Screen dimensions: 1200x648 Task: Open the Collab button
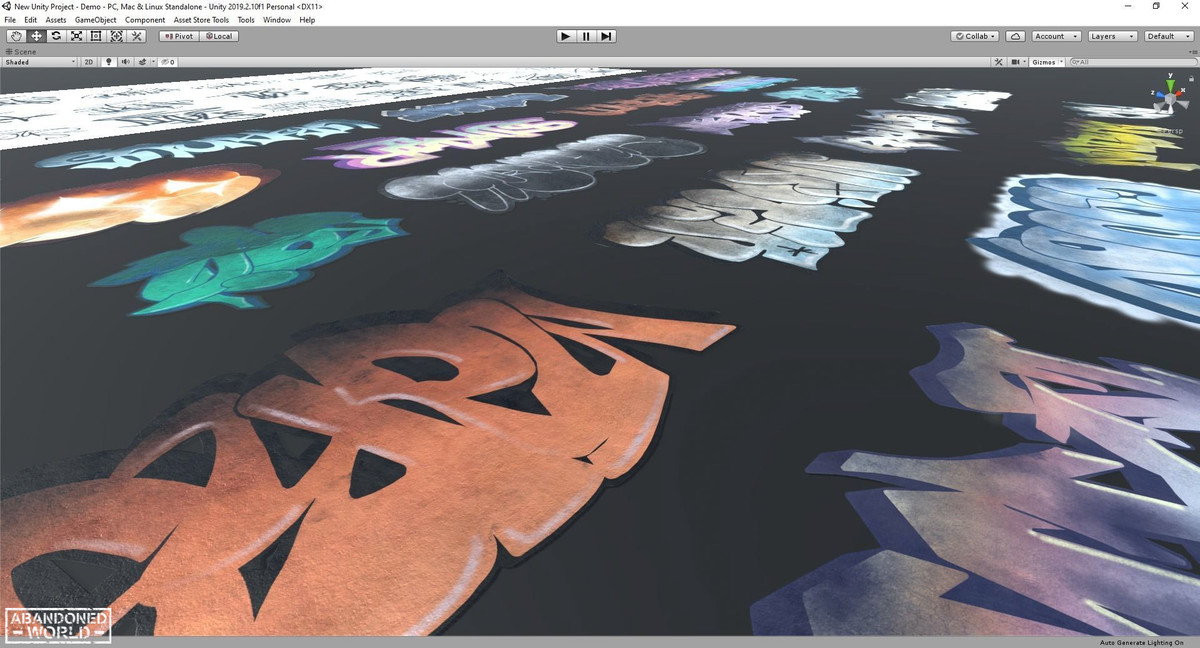point(974,36)
